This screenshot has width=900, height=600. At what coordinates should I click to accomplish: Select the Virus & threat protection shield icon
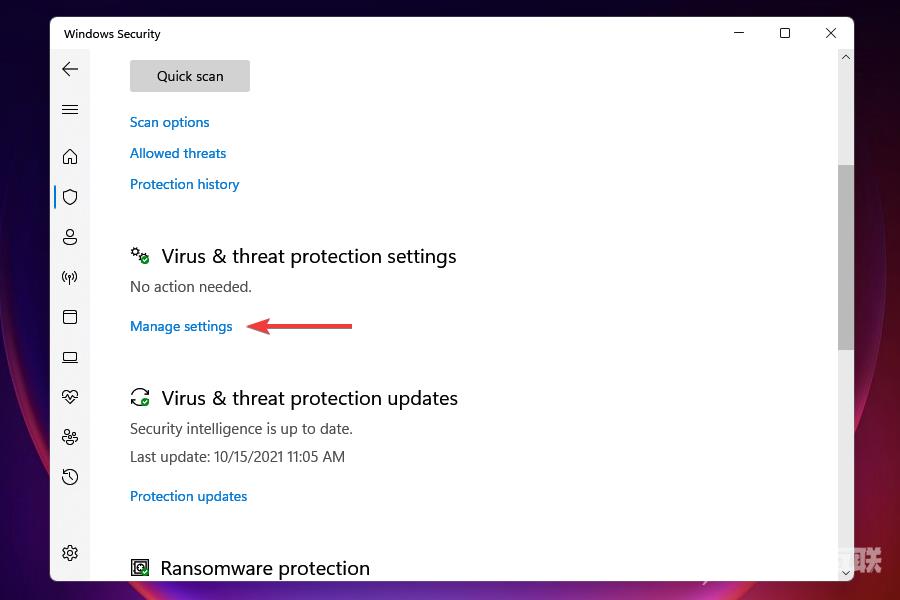[x=69, y=196]
